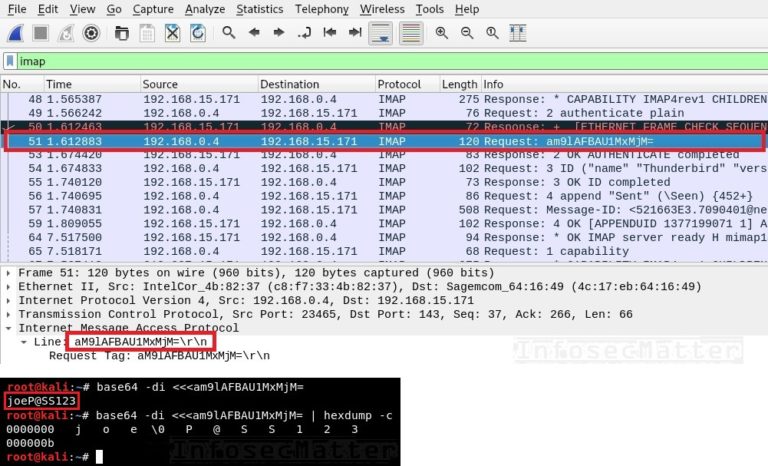Open the Edit menu

(48, 9)
